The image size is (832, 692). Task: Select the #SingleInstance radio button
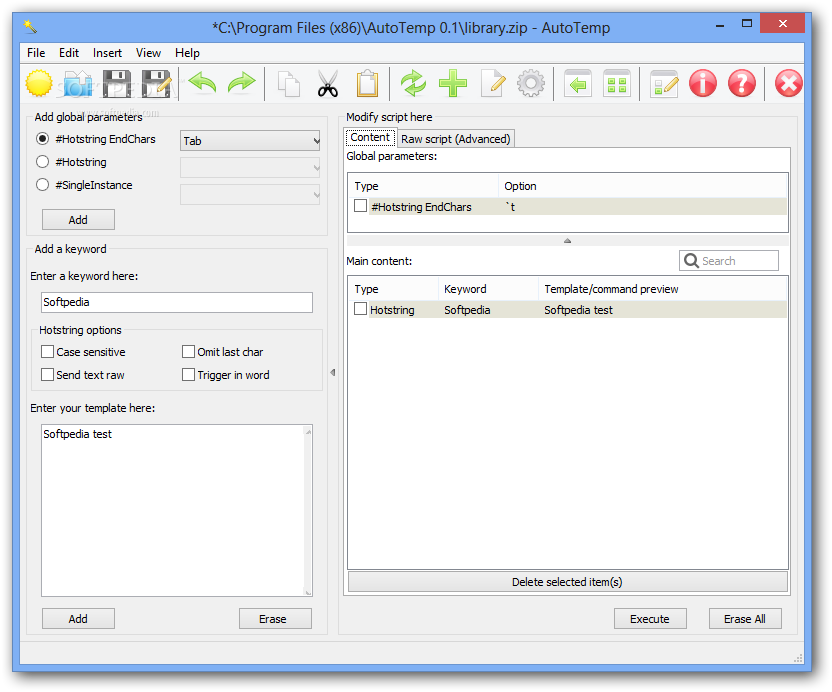(x=42, y=185)
